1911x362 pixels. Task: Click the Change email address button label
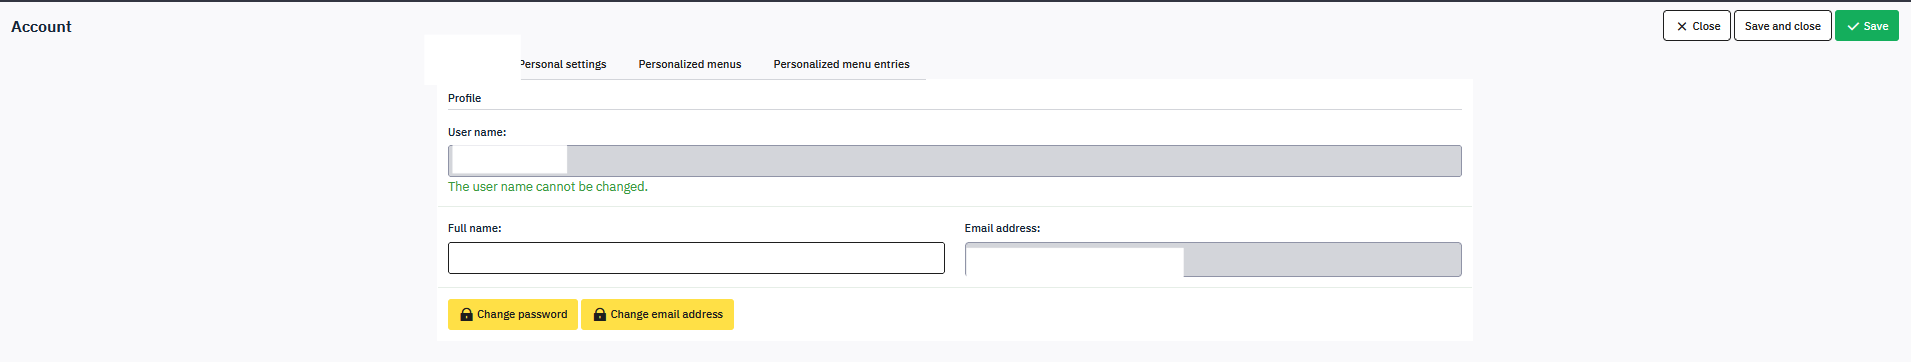click(667, 314)
